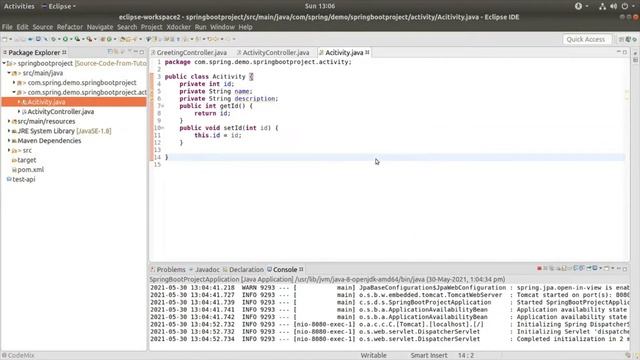Click the External Tools run icon
640x360 pixels.
tap(89, 39)
